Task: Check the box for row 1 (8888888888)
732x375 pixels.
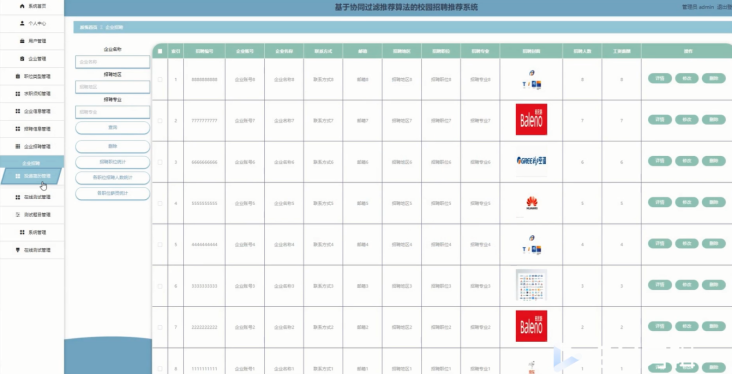Action: 160,79
